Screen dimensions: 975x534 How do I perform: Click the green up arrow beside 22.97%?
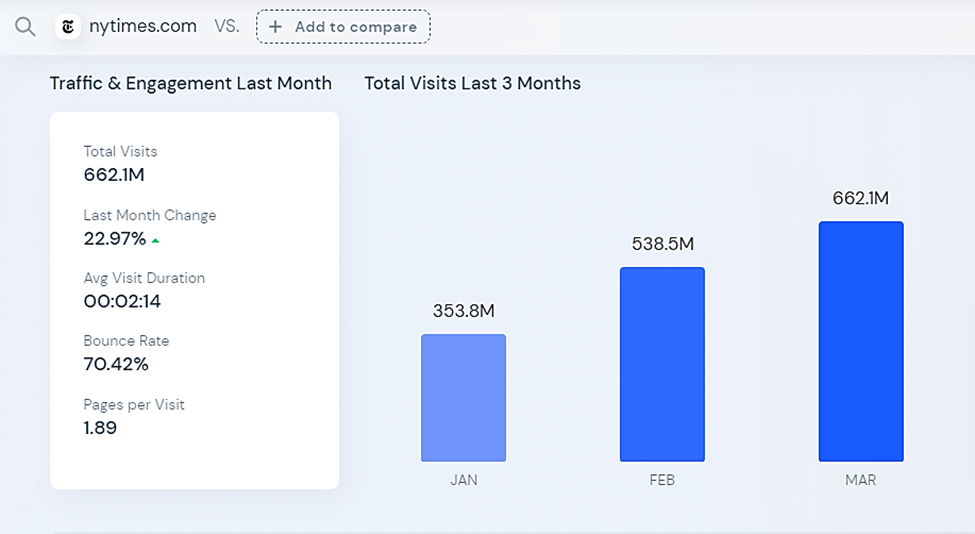(155, 241)
